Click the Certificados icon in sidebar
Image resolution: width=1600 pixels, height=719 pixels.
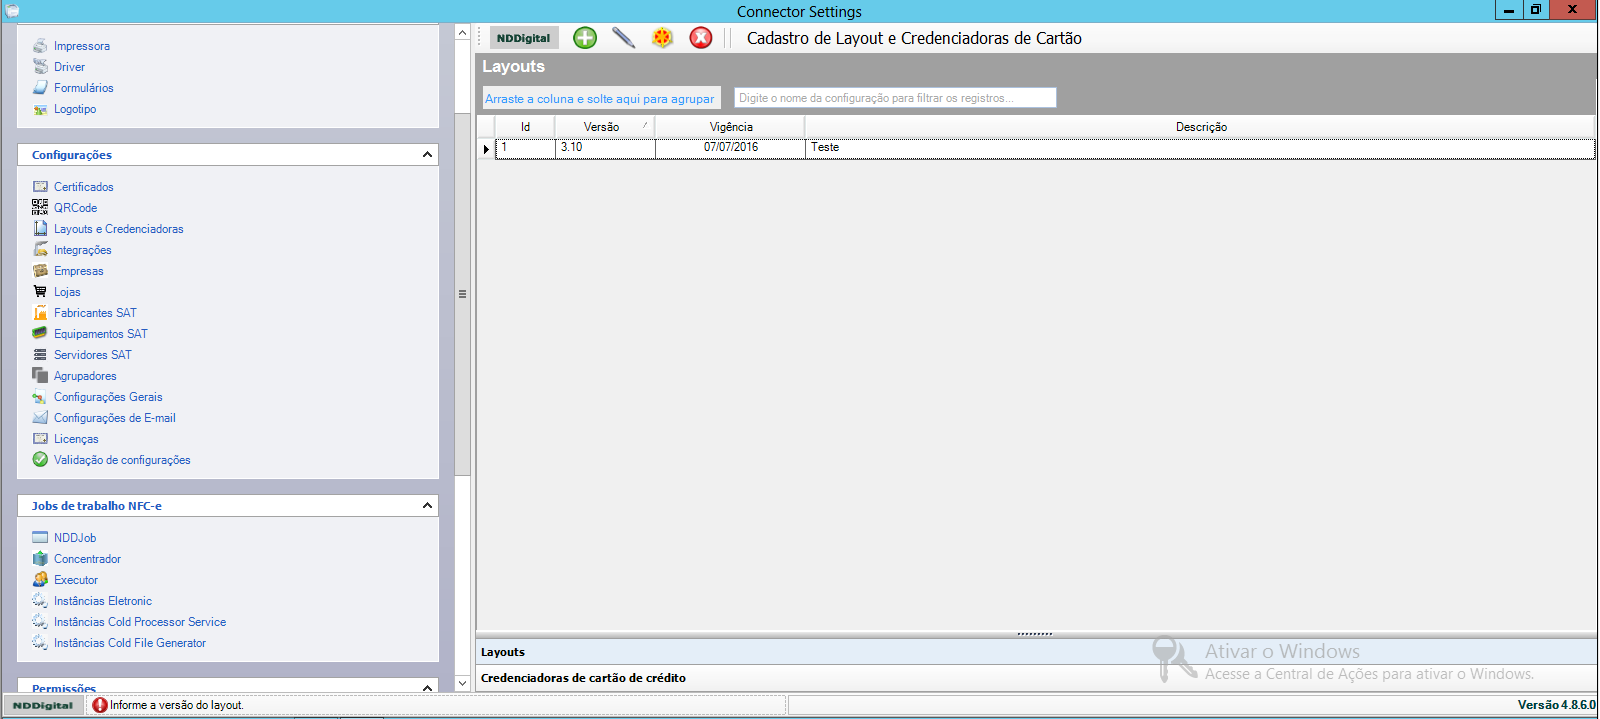pos(40,187)
